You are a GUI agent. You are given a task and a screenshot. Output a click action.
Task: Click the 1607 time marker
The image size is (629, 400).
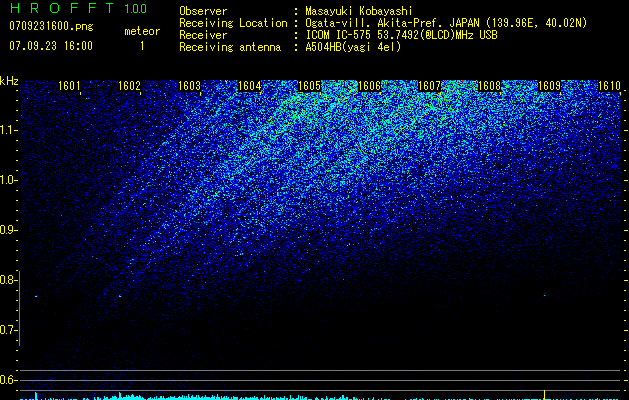click(x=429, y=86)
